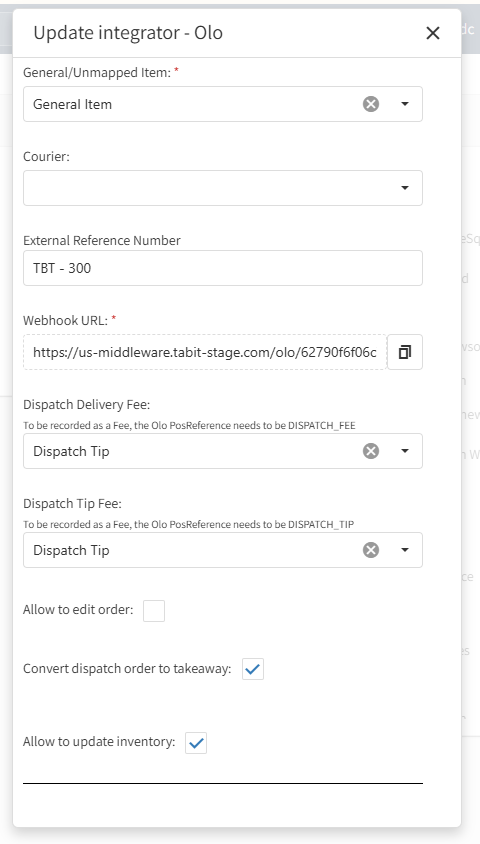Select the Webhook URL field
Viewport: 480px width, 844px height.
(205, 352)
